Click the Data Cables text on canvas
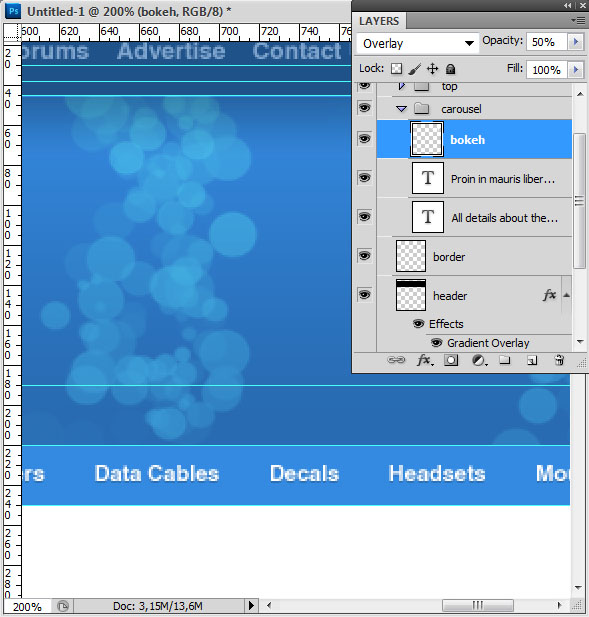589x617 pixels. click(157, 473)
